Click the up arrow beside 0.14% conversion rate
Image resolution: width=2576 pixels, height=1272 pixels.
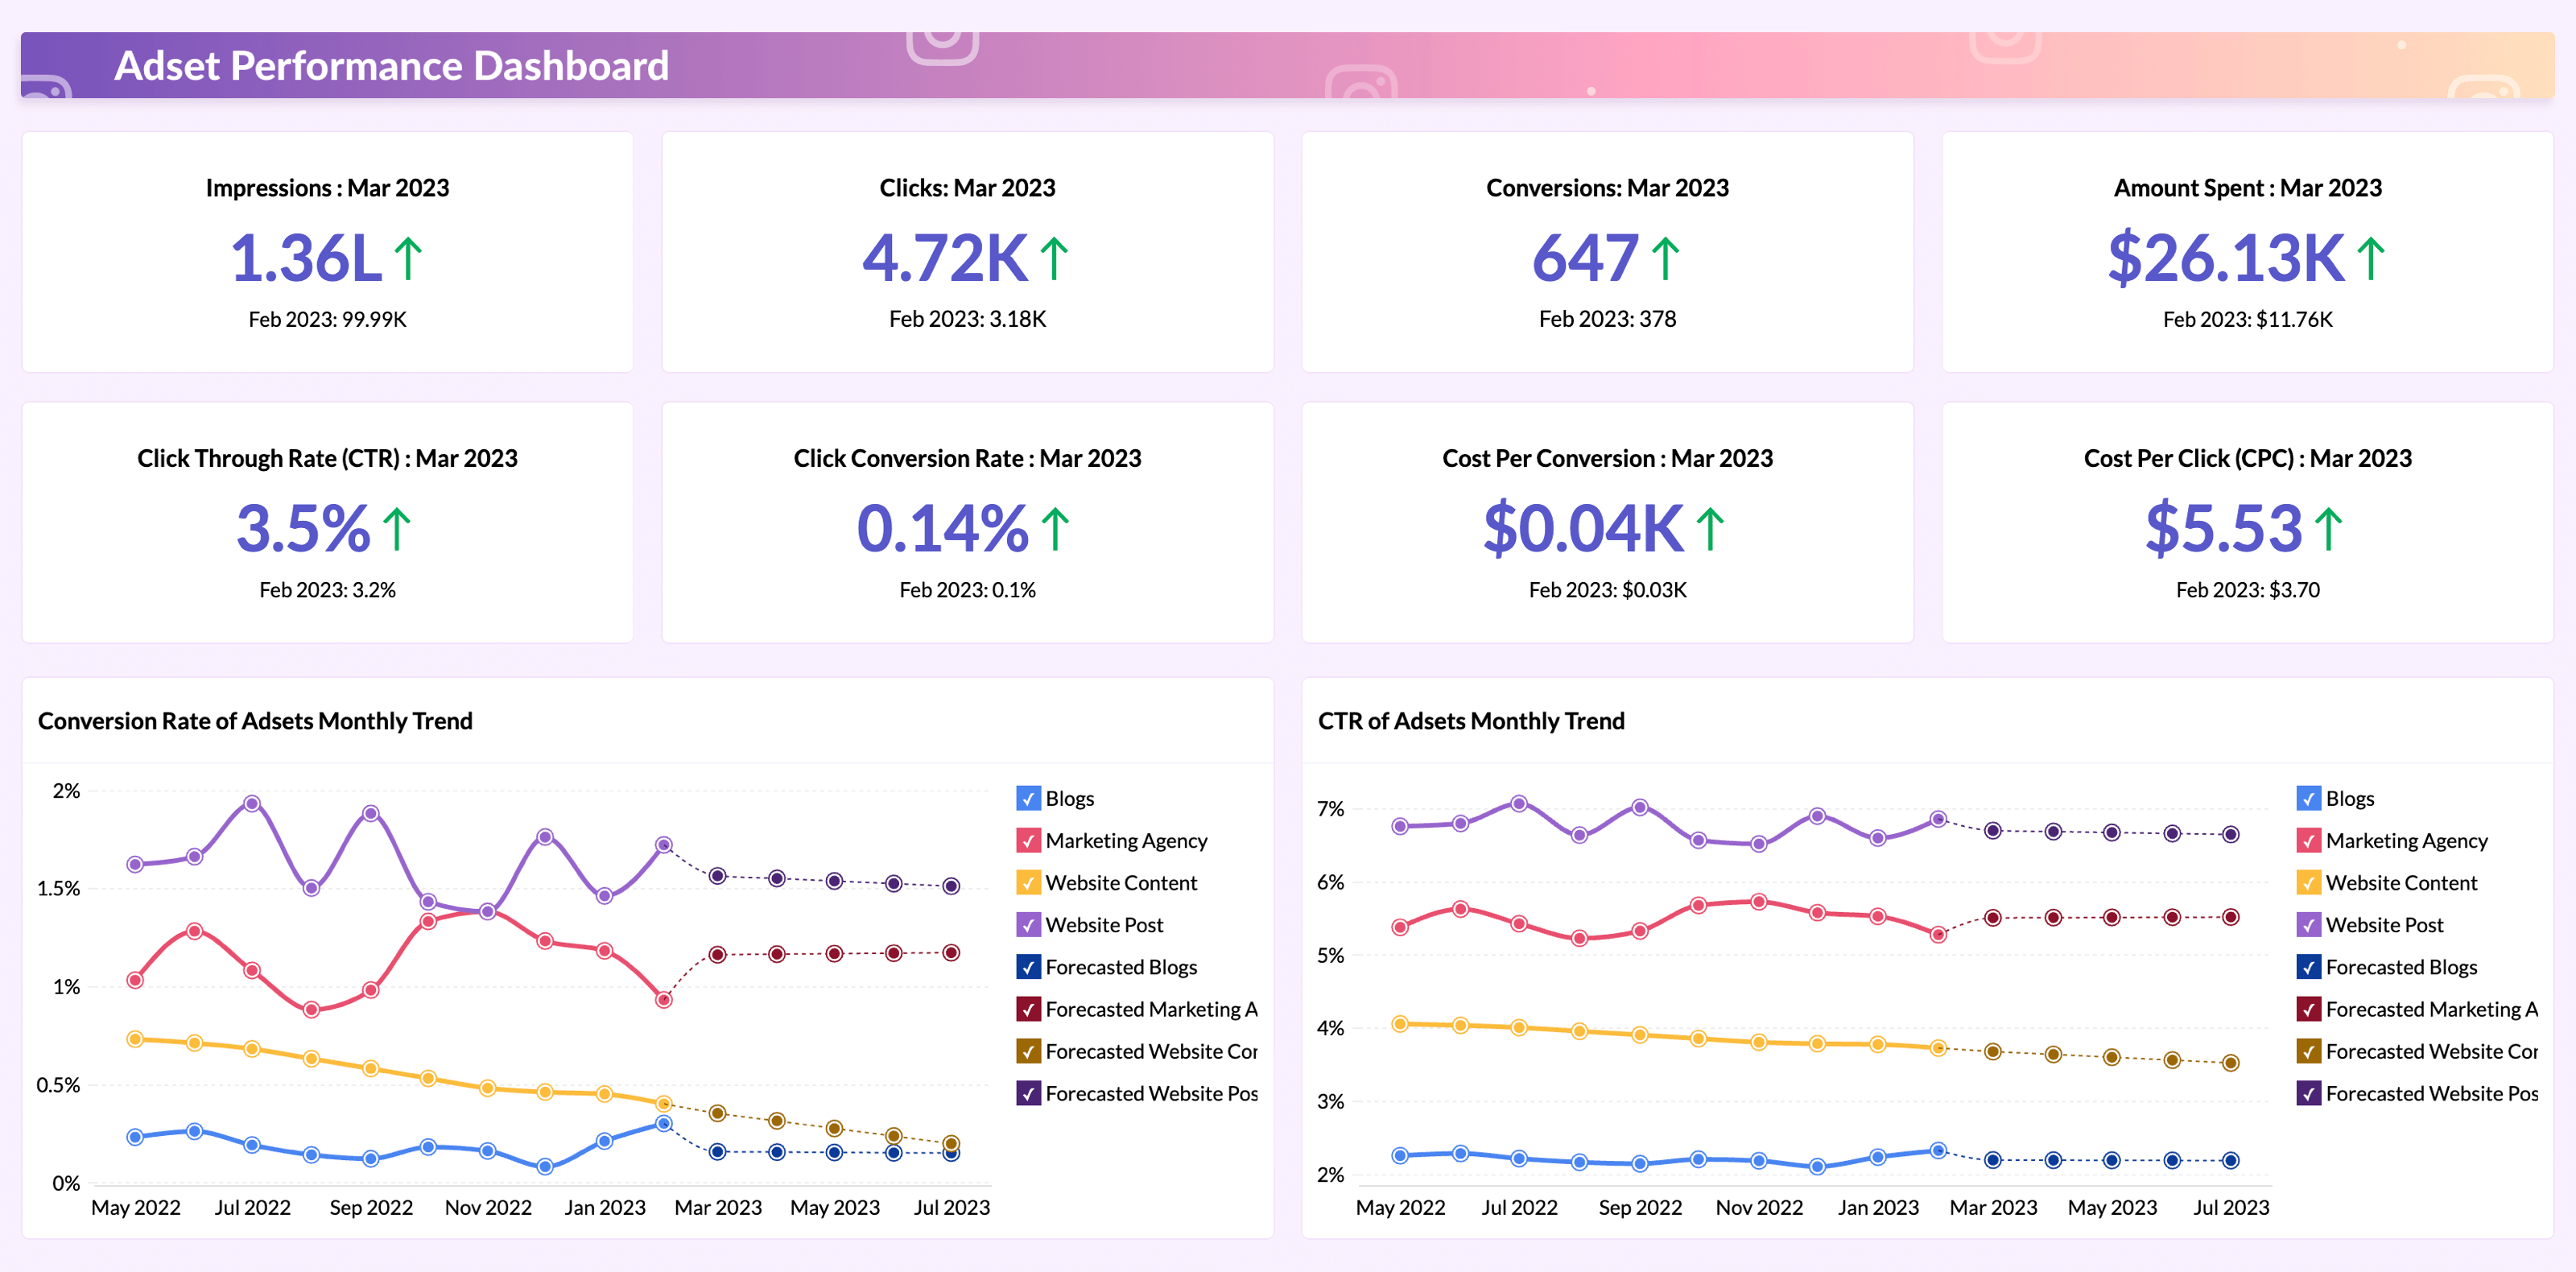coord(1057,528)
